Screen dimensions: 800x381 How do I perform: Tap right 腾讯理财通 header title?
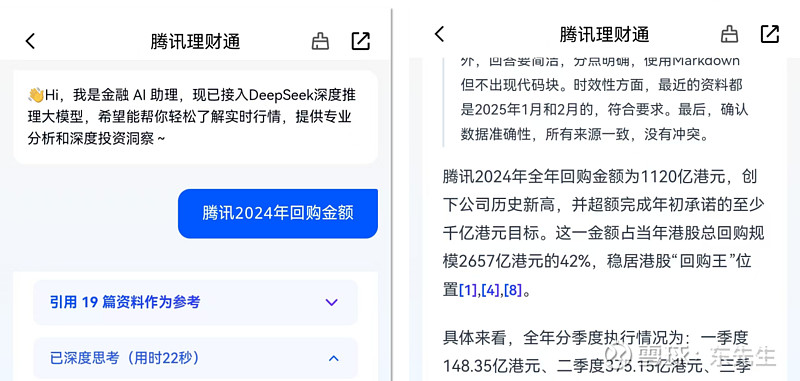(x=604, y=34)
